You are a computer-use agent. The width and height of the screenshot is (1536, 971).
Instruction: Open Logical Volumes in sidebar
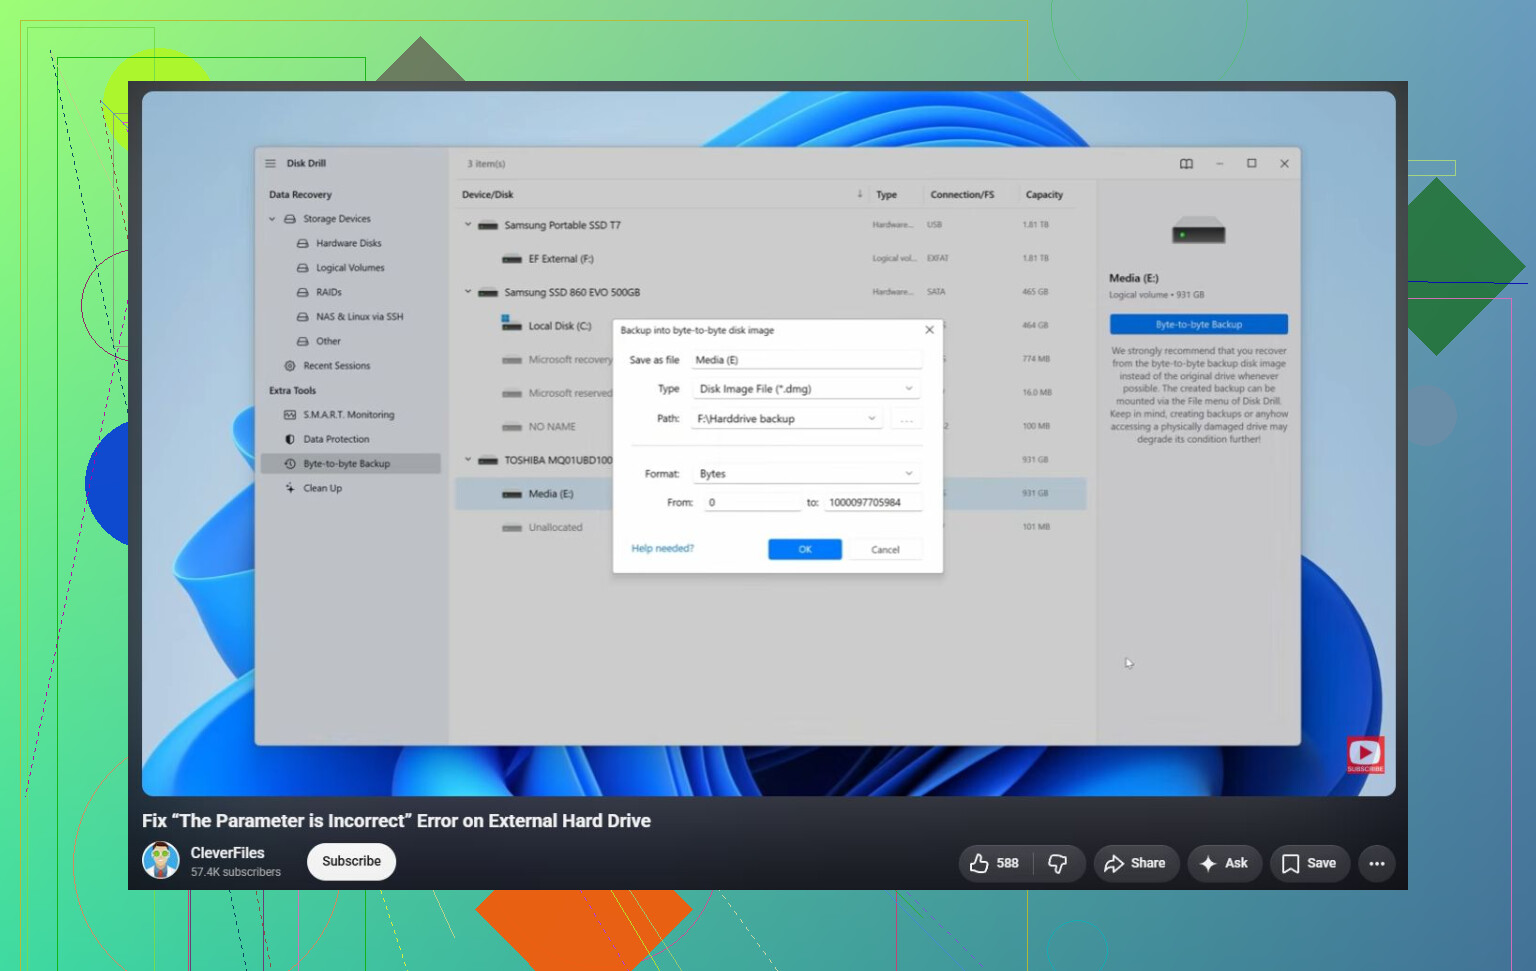click(x=350, y=268)
